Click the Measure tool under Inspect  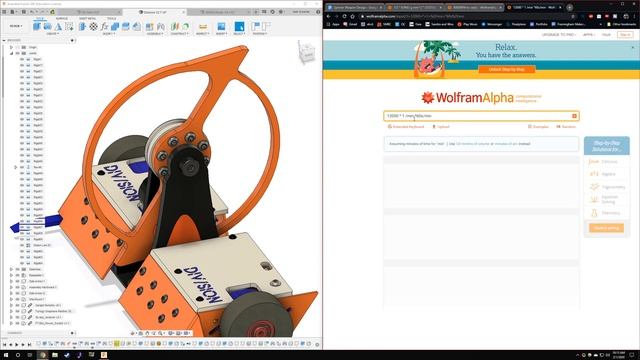click(x=202, y=27)
